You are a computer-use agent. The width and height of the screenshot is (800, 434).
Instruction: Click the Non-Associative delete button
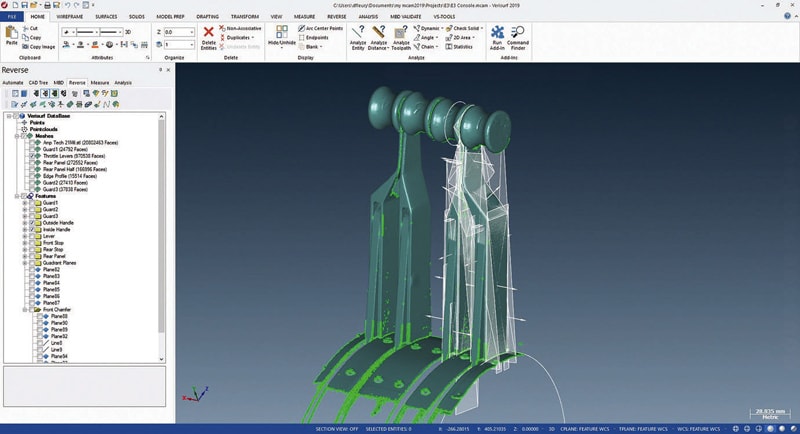[x=240, y=29]
